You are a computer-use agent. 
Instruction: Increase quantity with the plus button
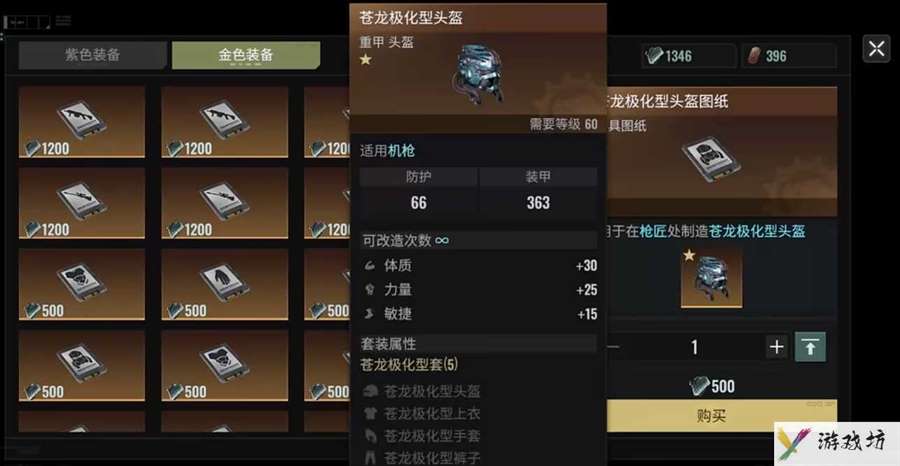tap(776, 347)
